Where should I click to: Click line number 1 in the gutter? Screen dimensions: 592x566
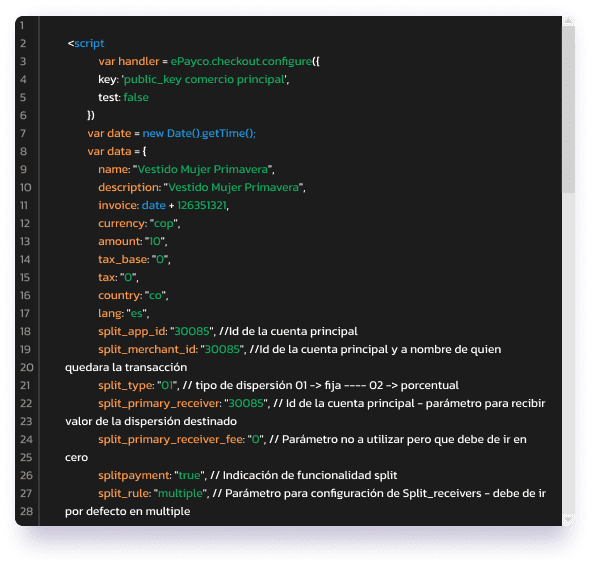coord(22,25)
